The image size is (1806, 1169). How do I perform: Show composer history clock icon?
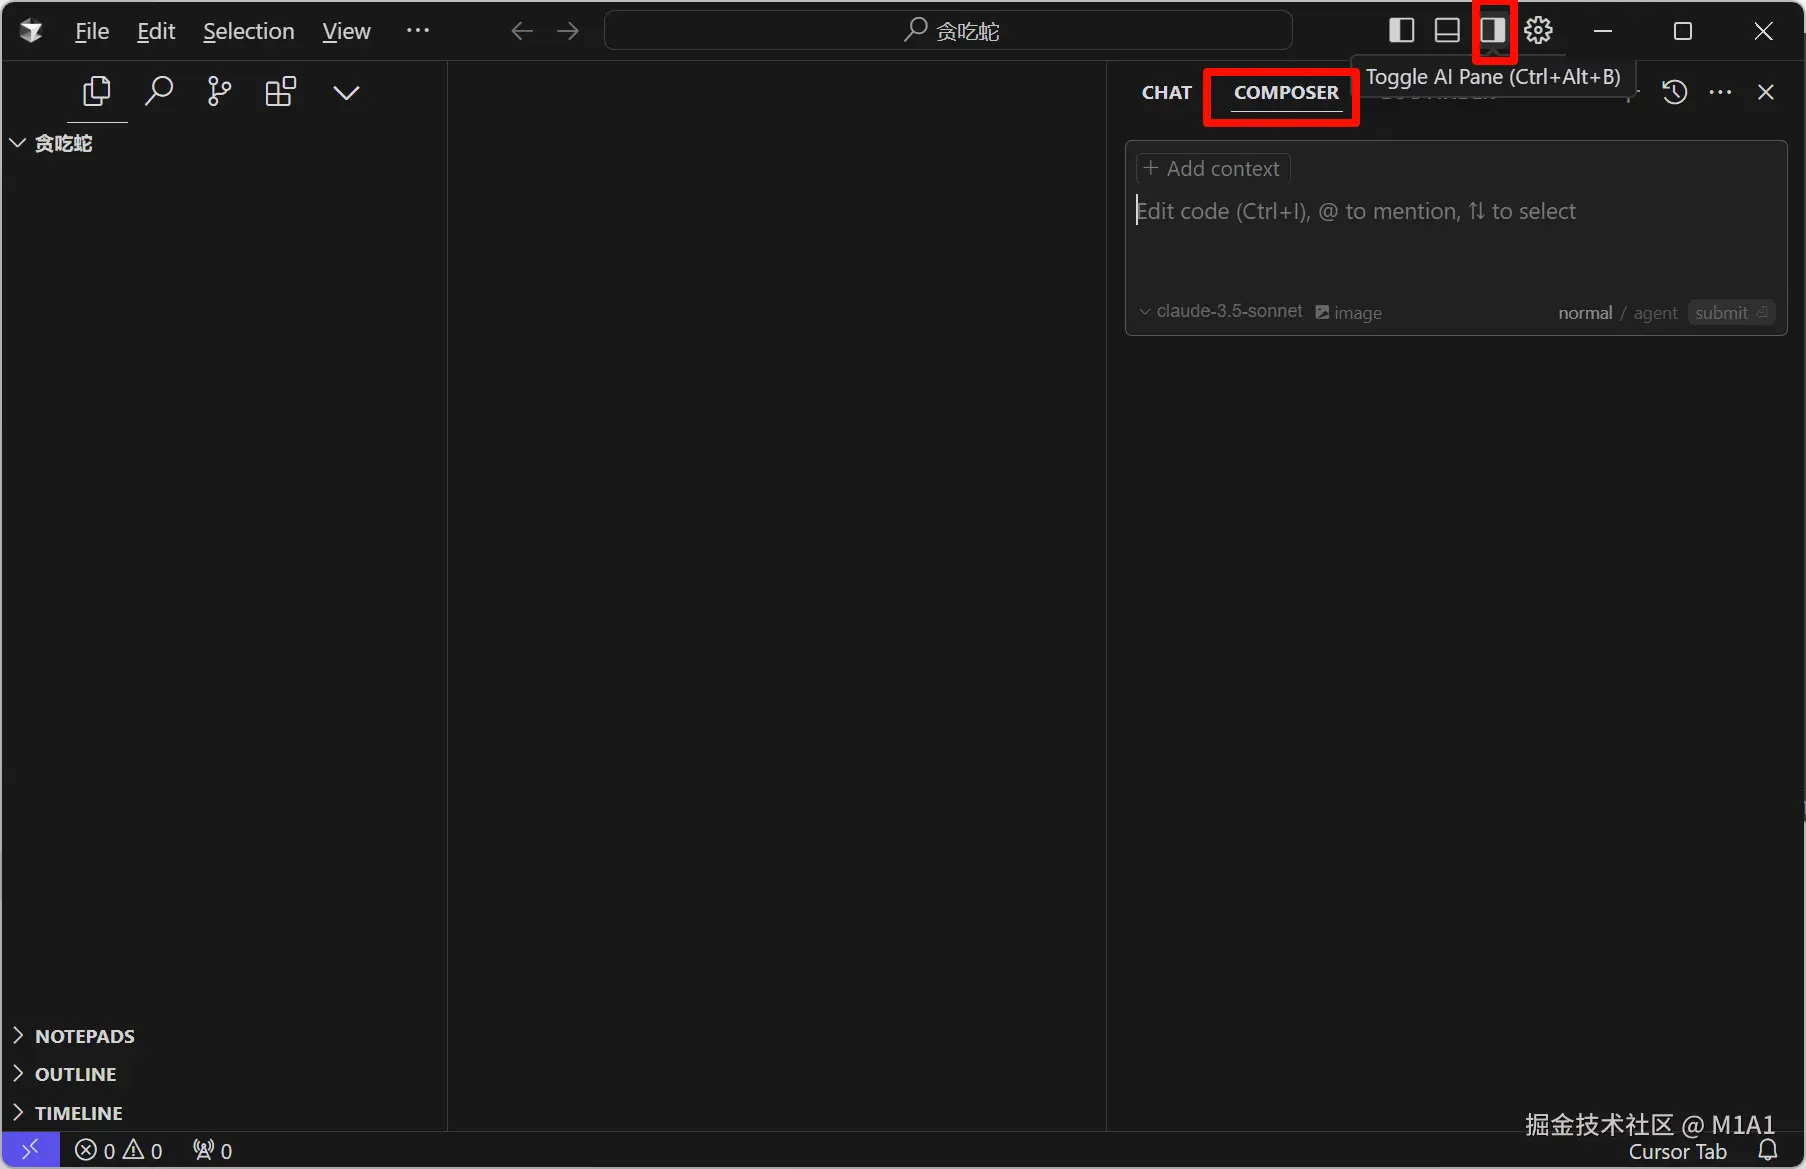[1675, 92]
